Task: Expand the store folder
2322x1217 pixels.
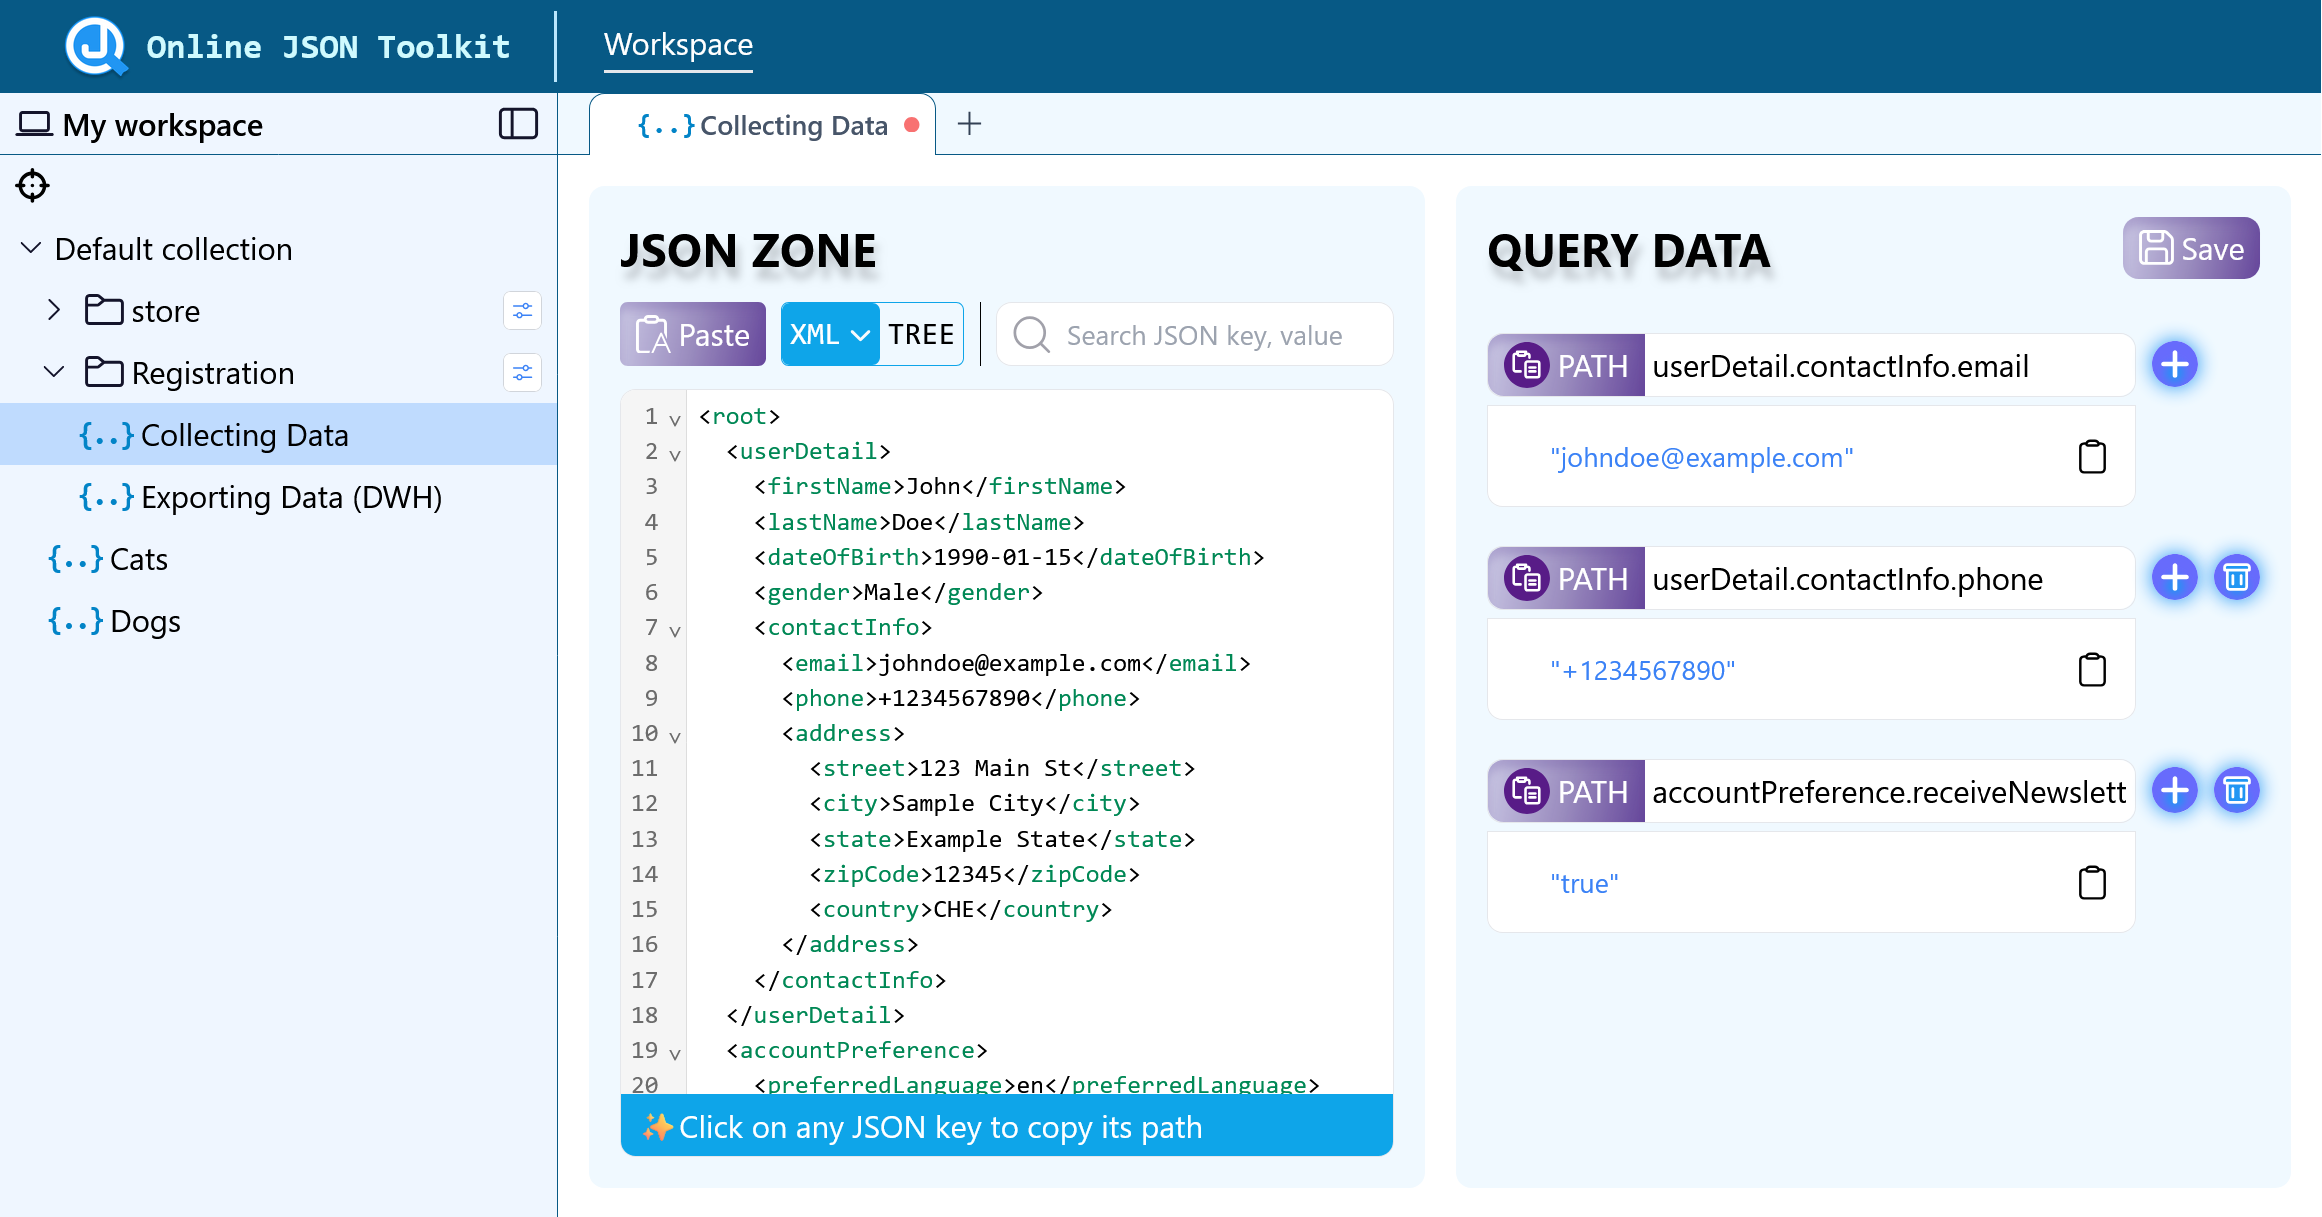Action: [x=54, y=310]
